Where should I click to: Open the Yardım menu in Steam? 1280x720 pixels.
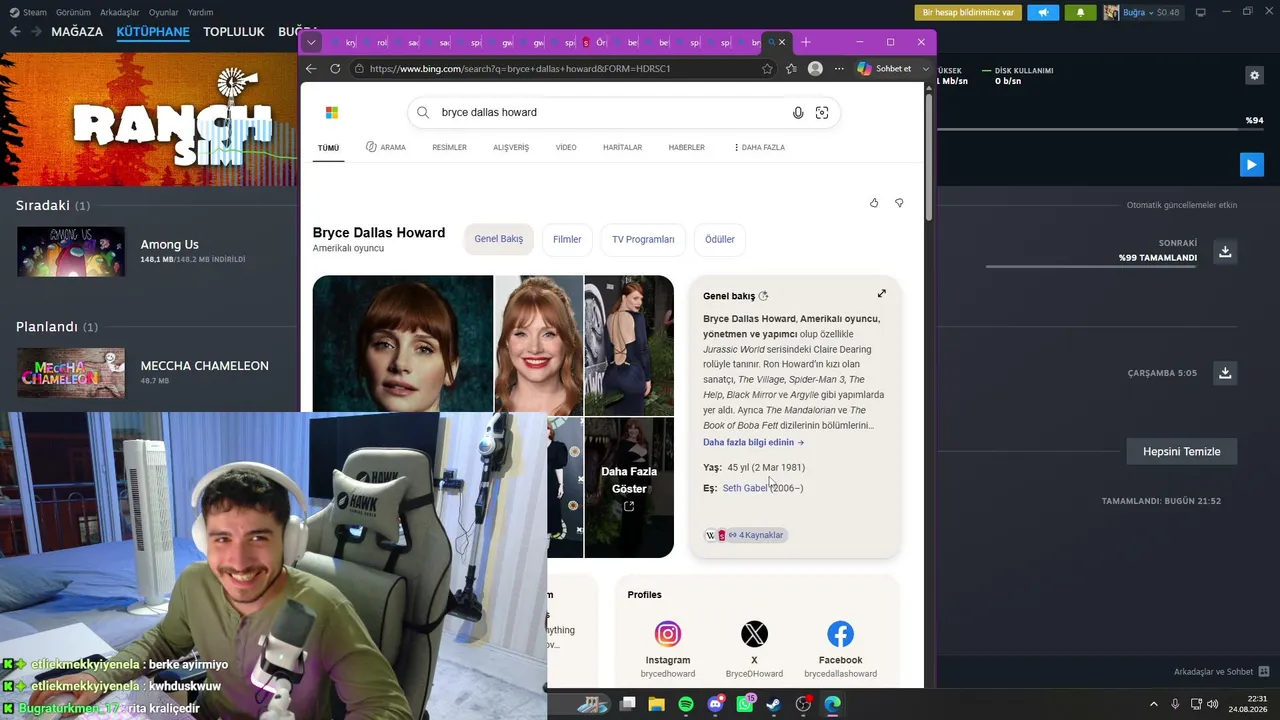[x=201, y=12]
